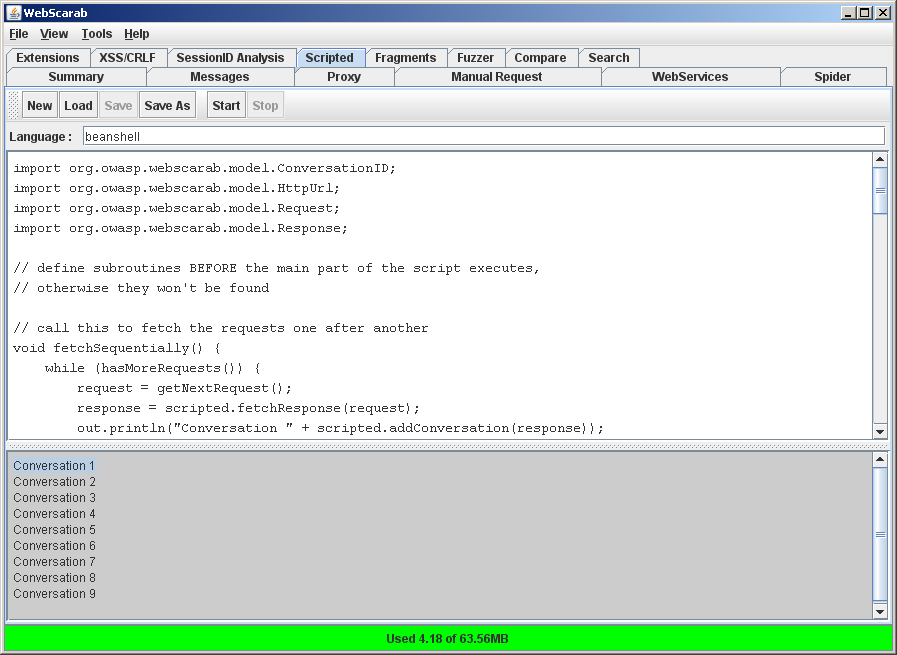Select the SessionID Analysis tab
Image resolution: width=897 pixels, height=655 pixels.
tap(231, 58)
